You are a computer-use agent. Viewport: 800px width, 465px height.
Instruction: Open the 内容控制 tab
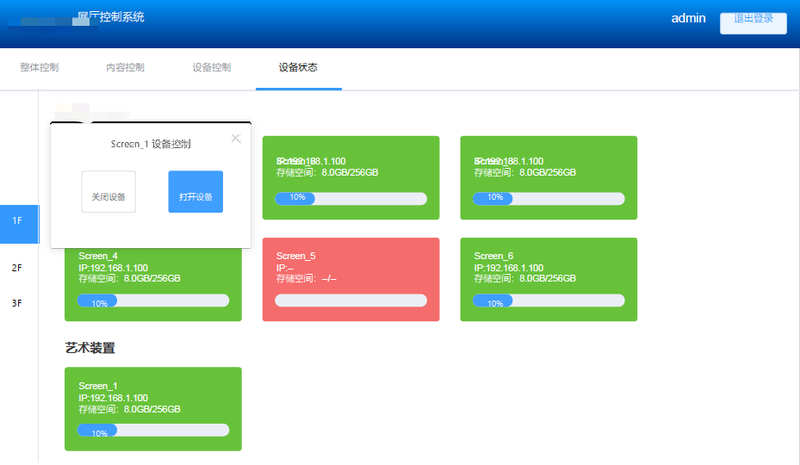[126, 67]
